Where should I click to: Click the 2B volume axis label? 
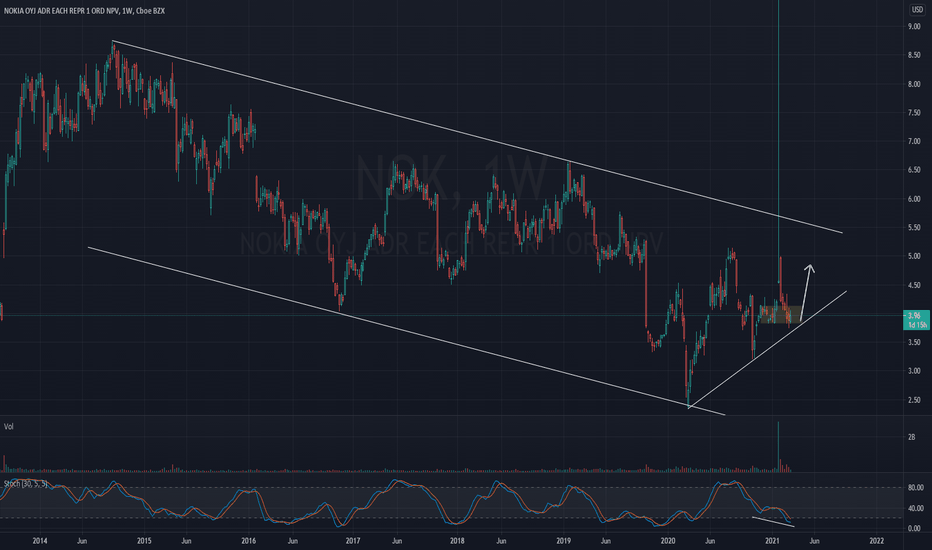911,437
